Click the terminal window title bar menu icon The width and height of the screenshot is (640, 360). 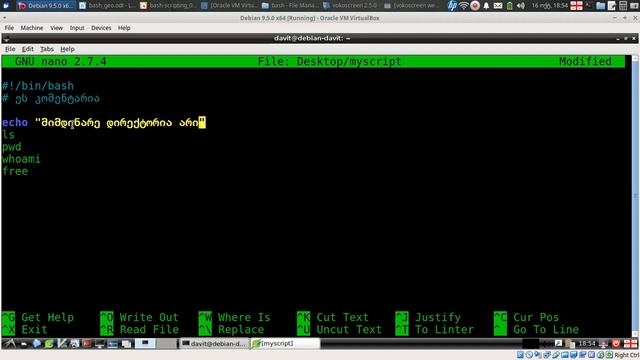click(6, 39)
